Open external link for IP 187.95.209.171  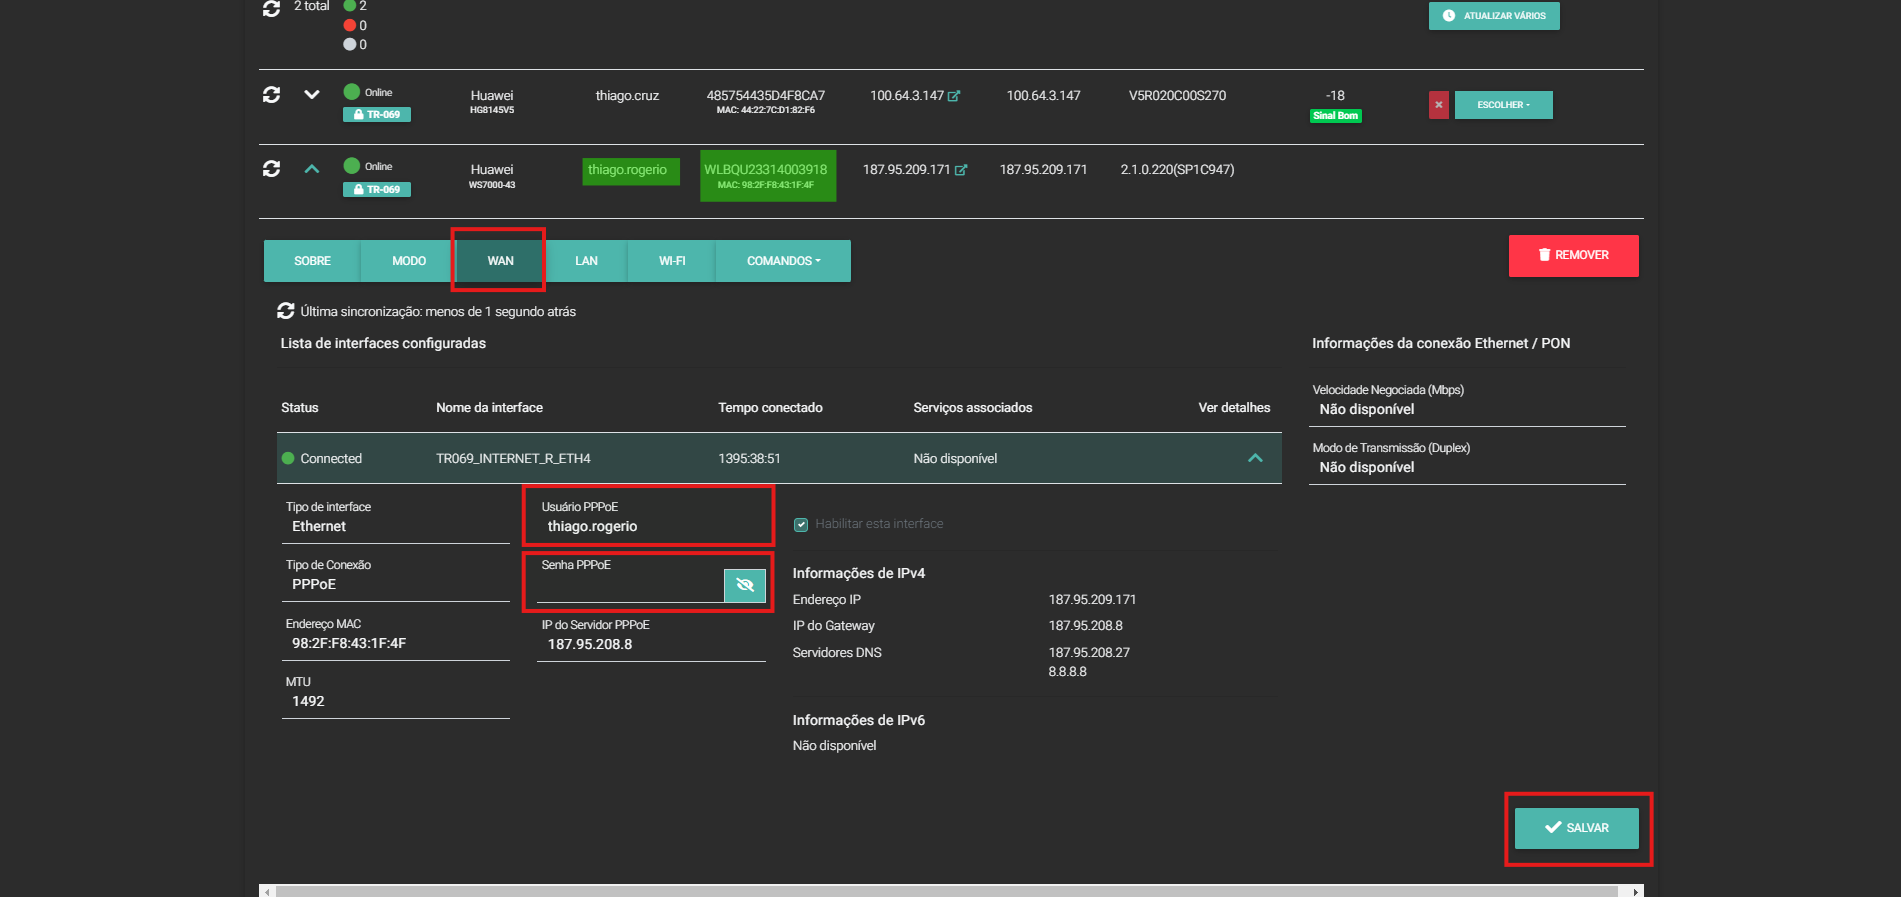pos(961,170)
